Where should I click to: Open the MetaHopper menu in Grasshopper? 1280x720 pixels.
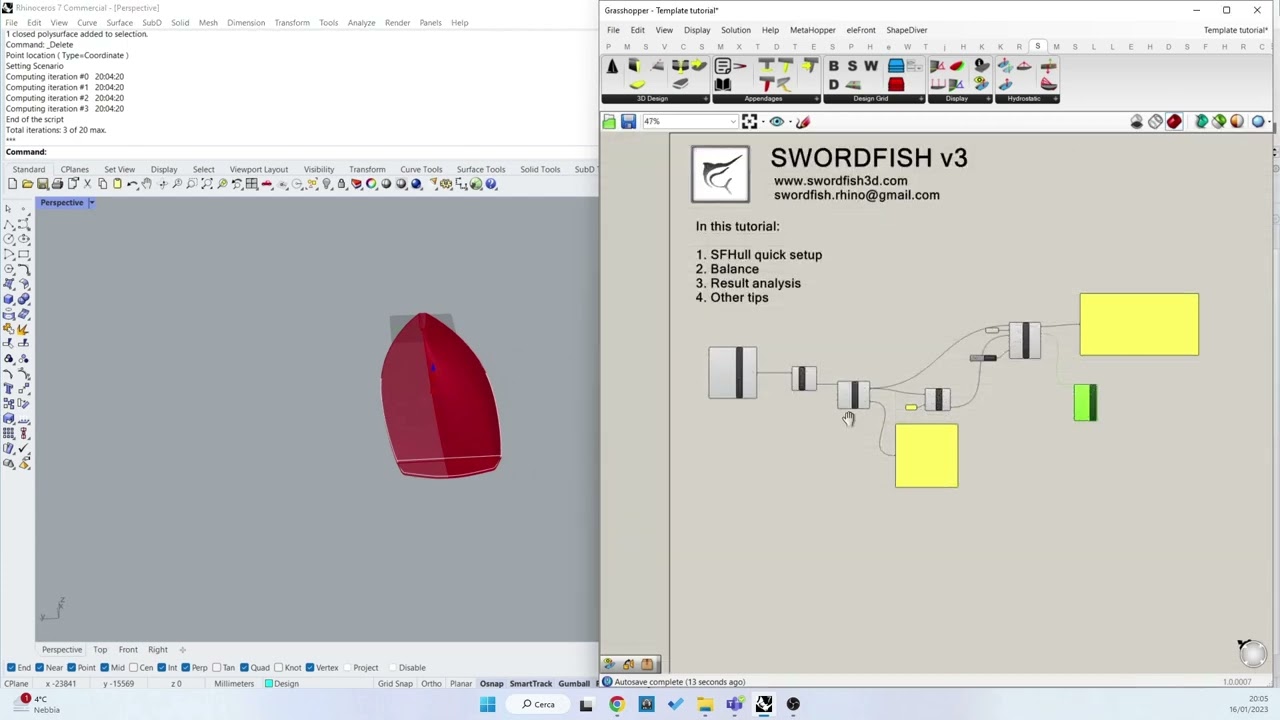point(812,30)
